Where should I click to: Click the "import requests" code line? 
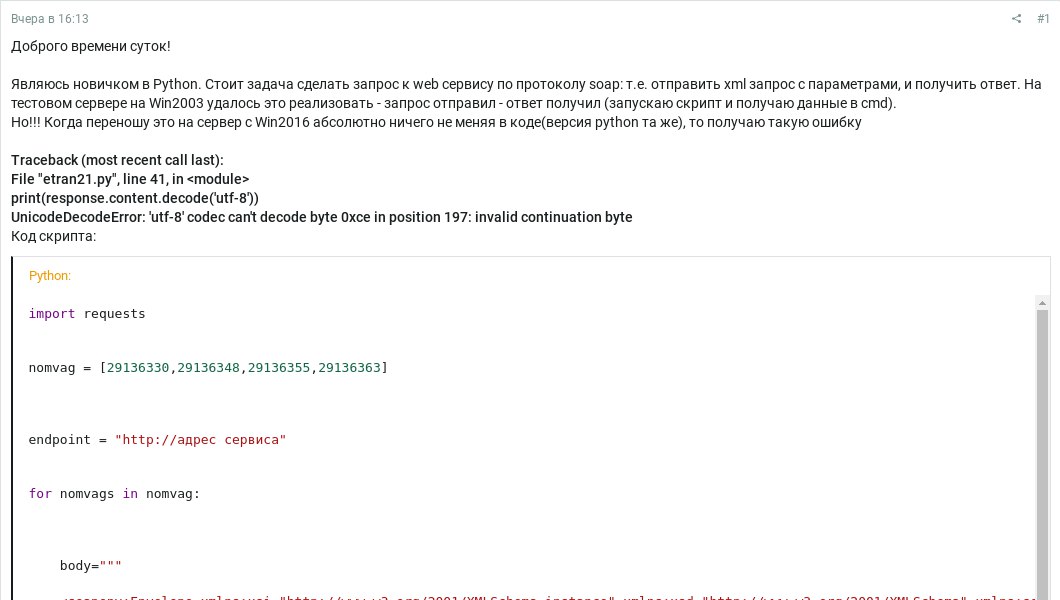pos(87,314)
